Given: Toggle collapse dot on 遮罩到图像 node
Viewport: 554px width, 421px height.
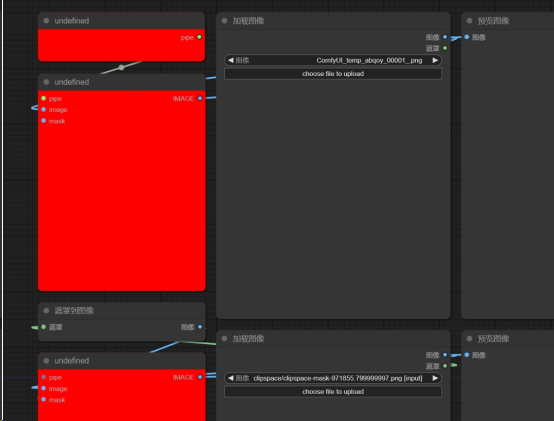Looking at the screenshot, I should click(46, 310).
